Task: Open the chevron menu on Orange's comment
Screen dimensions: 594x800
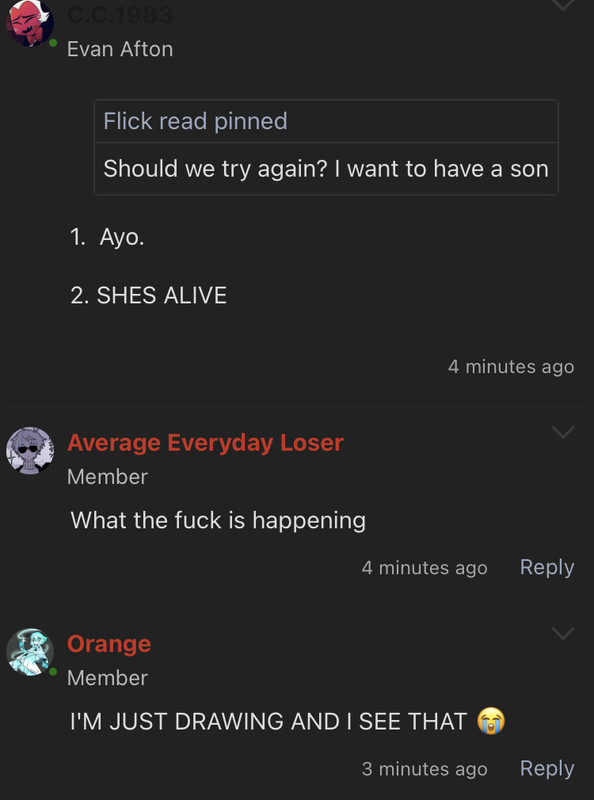Action: (563, 633)
